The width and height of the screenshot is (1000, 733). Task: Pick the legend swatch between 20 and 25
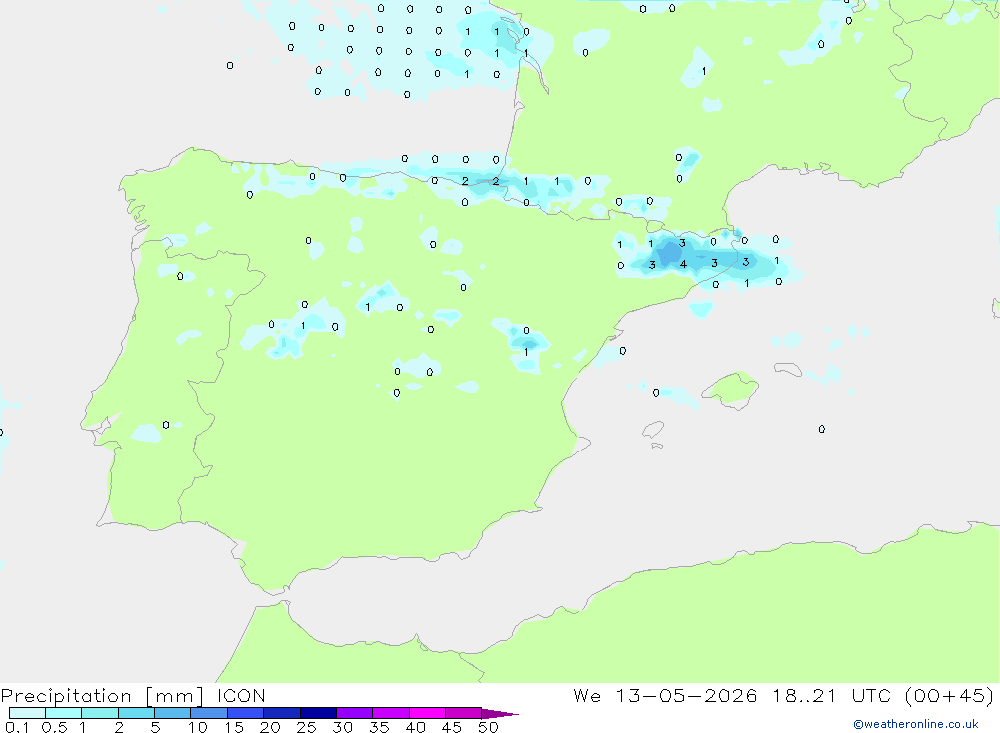coord(282,713)
